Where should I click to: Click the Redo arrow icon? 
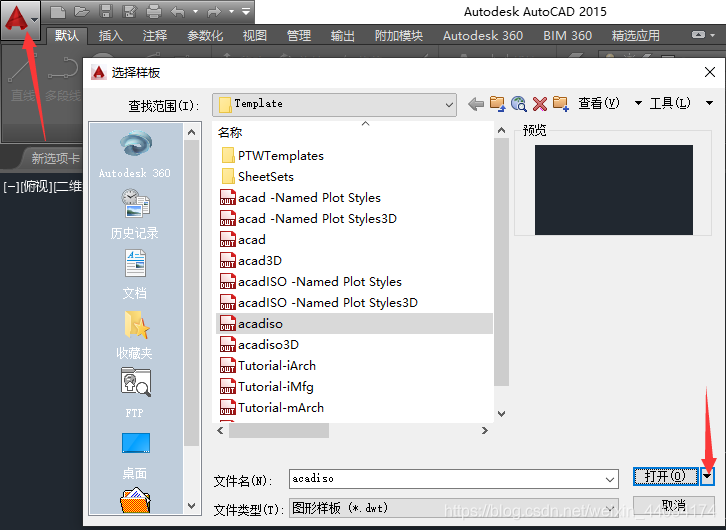coord(214,12)
